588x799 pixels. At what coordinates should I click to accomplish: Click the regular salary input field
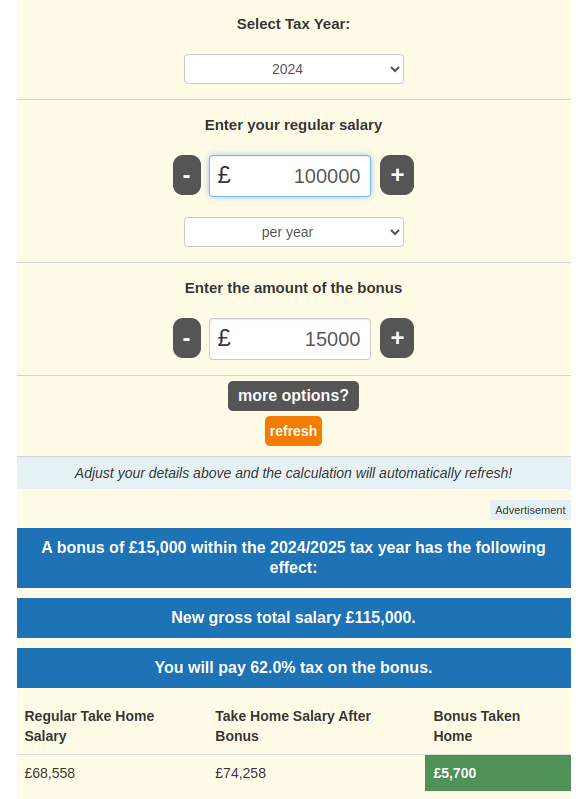290,176
